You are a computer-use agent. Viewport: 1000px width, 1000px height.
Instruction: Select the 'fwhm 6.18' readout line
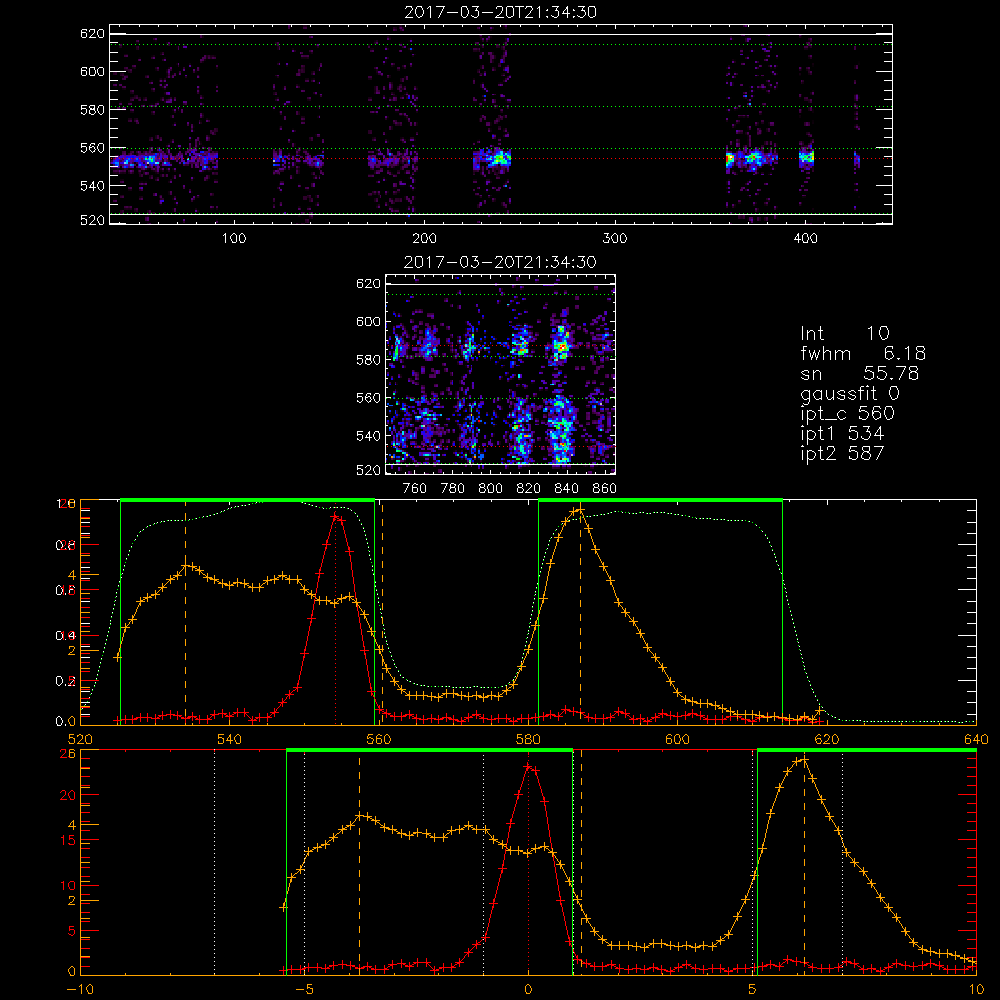(x=862, y=353)
